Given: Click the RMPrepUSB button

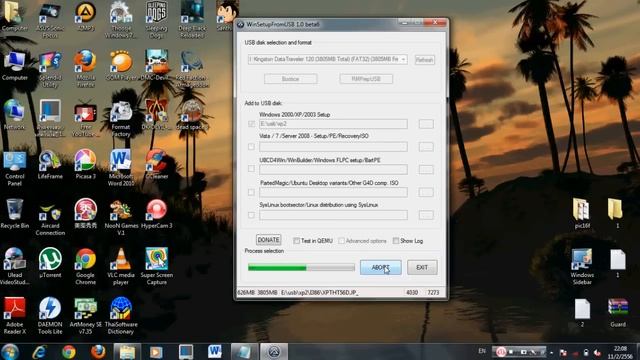Looking at the screenshot, I should coord(366,79).
